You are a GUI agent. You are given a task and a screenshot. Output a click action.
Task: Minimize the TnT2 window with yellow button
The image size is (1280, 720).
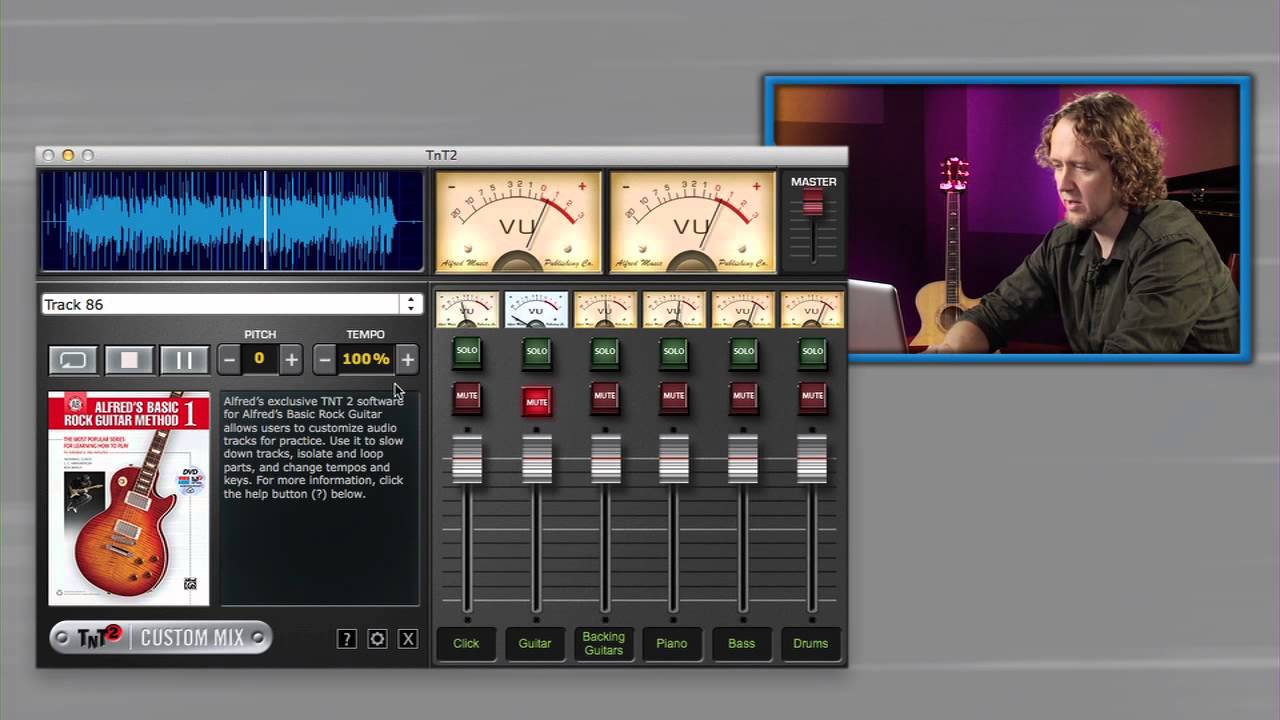(68, 155)
